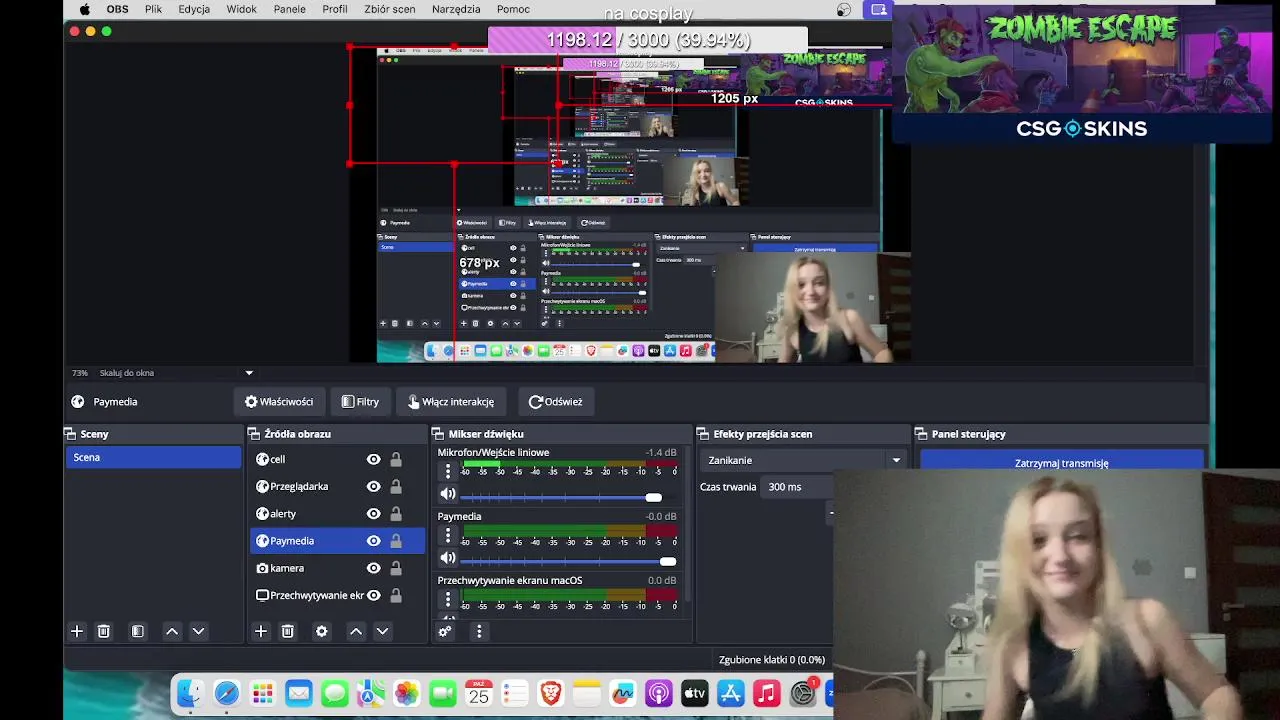
Task: Mute the Mikrofon/Wejście liniowe speaker icon
Action: point(448,494)
